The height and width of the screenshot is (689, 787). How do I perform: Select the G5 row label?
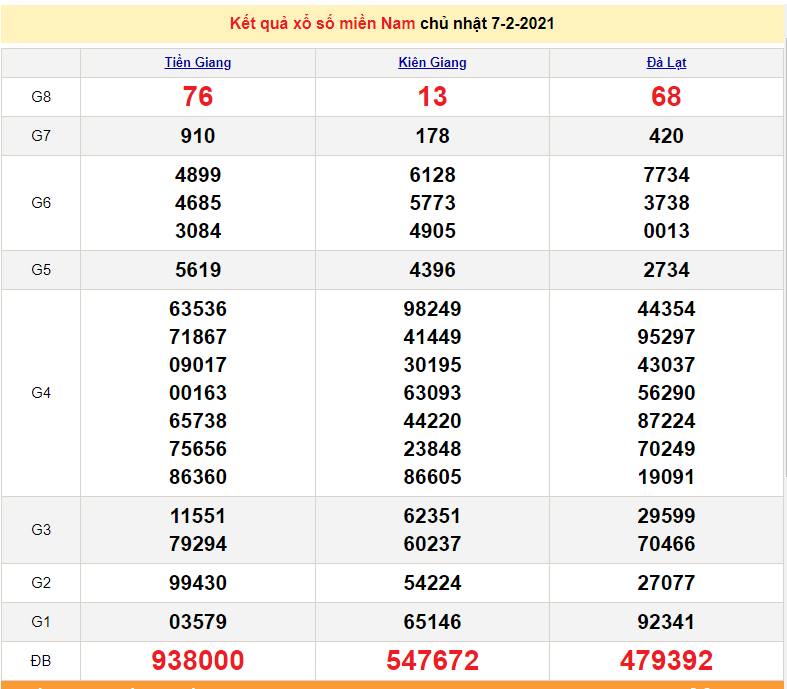click(x=41, y=270)
